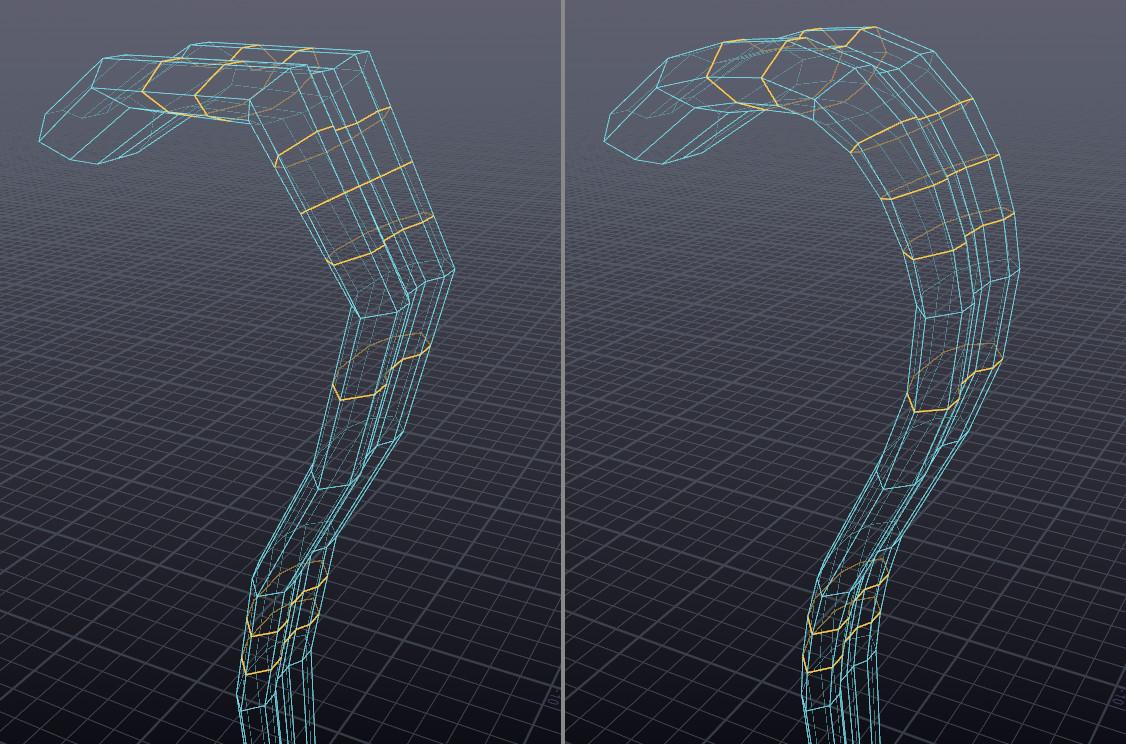Select the blunt tip of the right curved mesh
1126x744 pixels.
[x=636, y=132]
